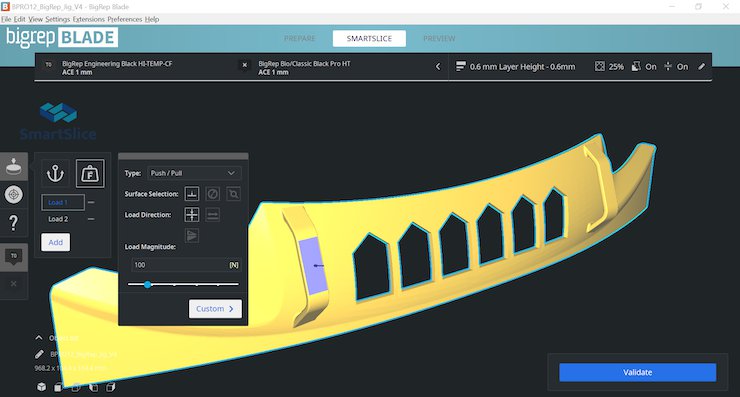Toggle adhesion setting showing On

tap(676, 67)
